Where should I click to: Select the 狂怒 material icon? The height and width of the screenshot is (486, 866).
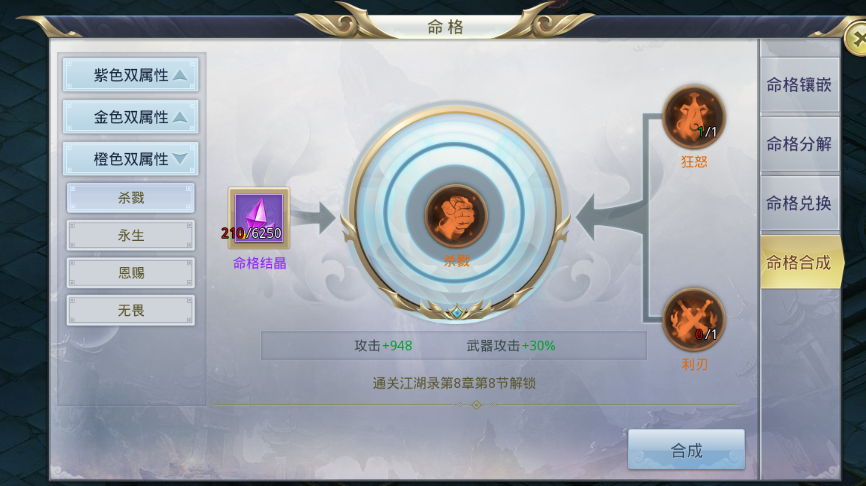point(694,117)
